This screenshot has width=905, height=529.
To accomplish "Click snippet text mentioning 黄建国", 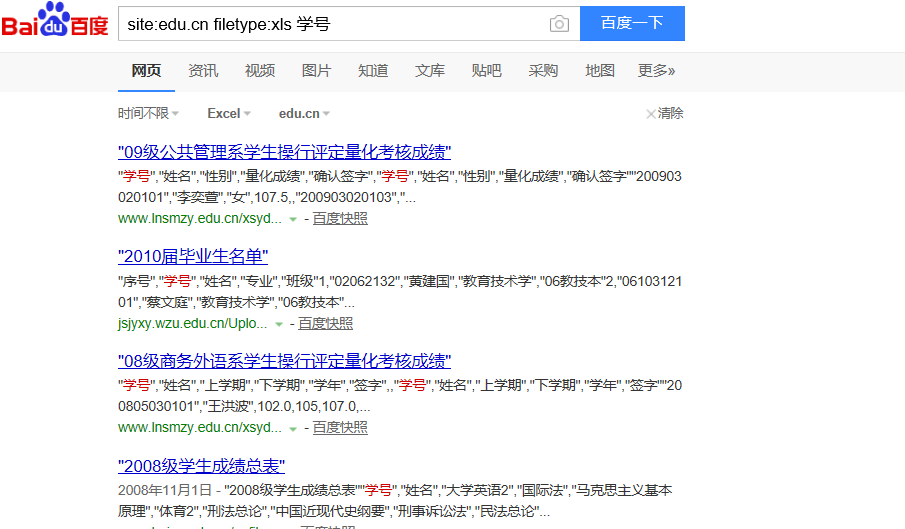I will [399, 292].
